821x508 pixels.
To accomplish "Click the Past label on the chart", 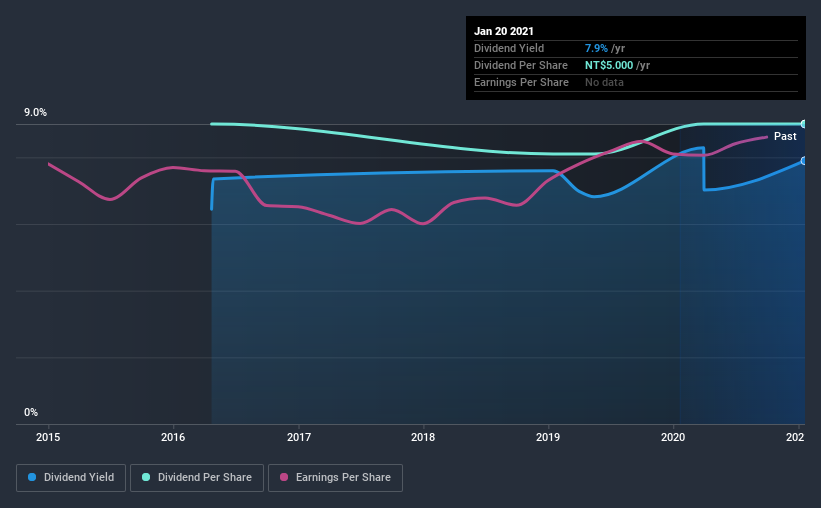I will (x=785, y=136).
